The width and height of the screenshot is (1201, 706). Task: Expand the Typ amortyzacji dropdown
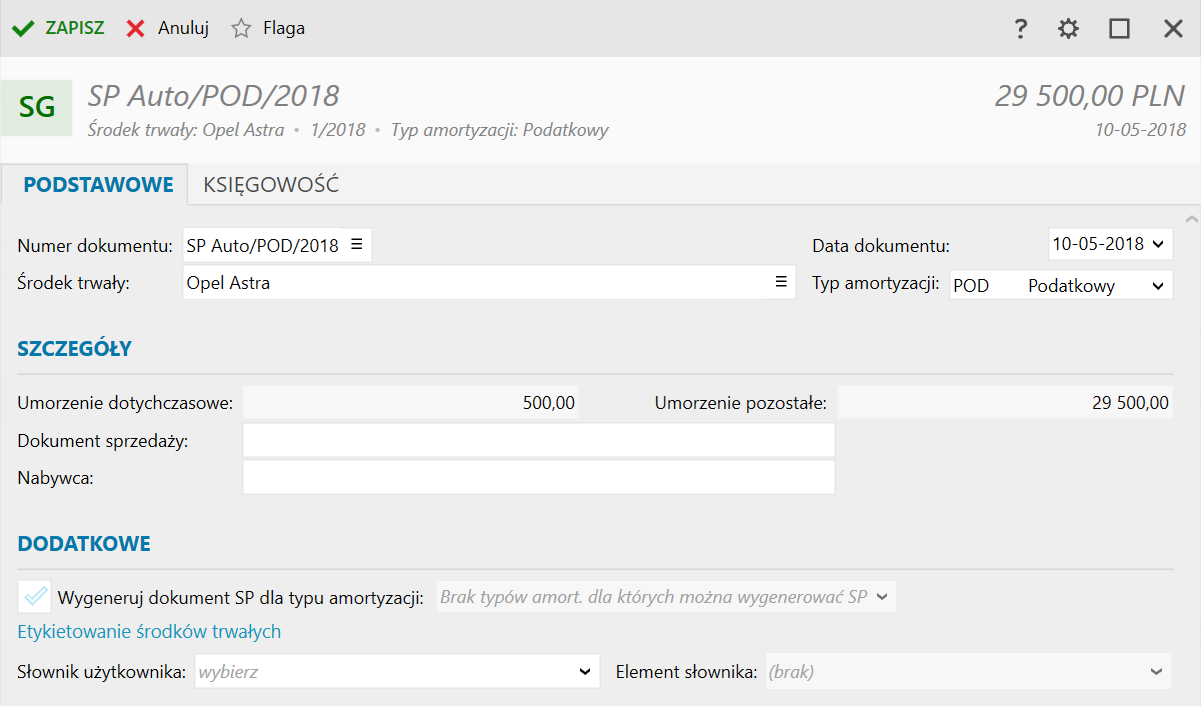(x=1158, y=286)
